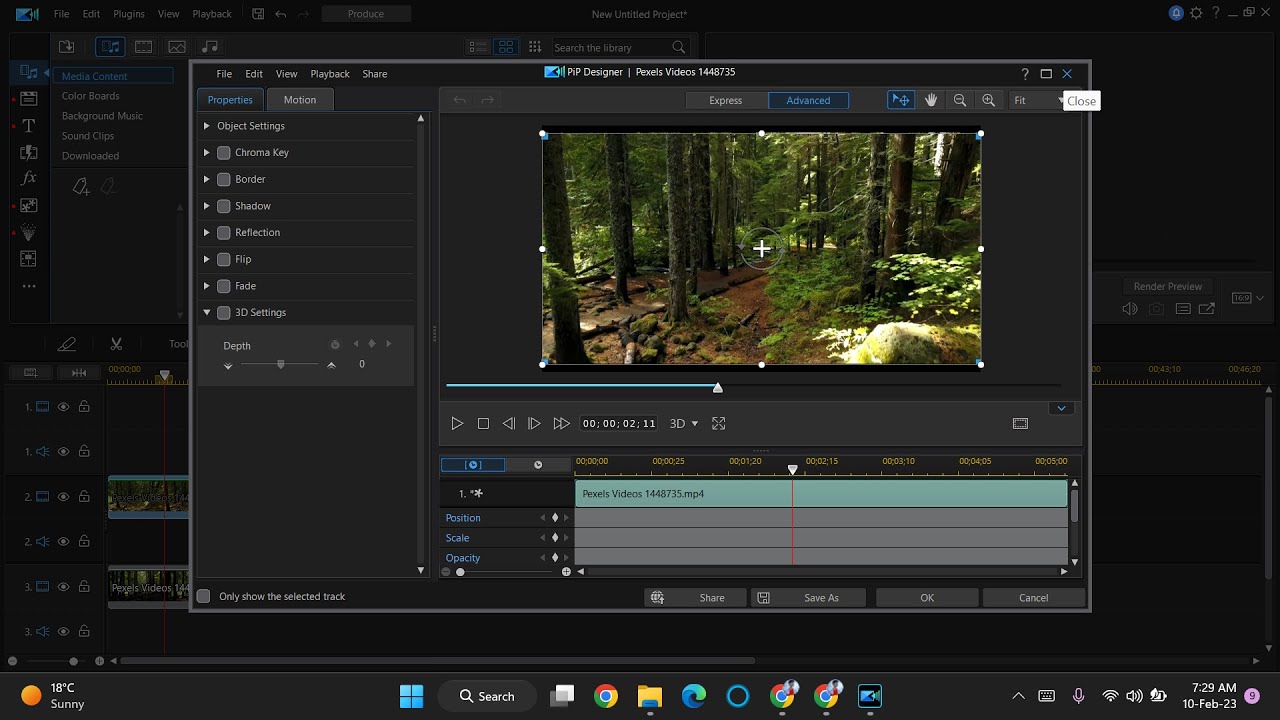Click the Depth add keyframe diamond
Viewport: 1280px width, 720px height.
point(372,344)
